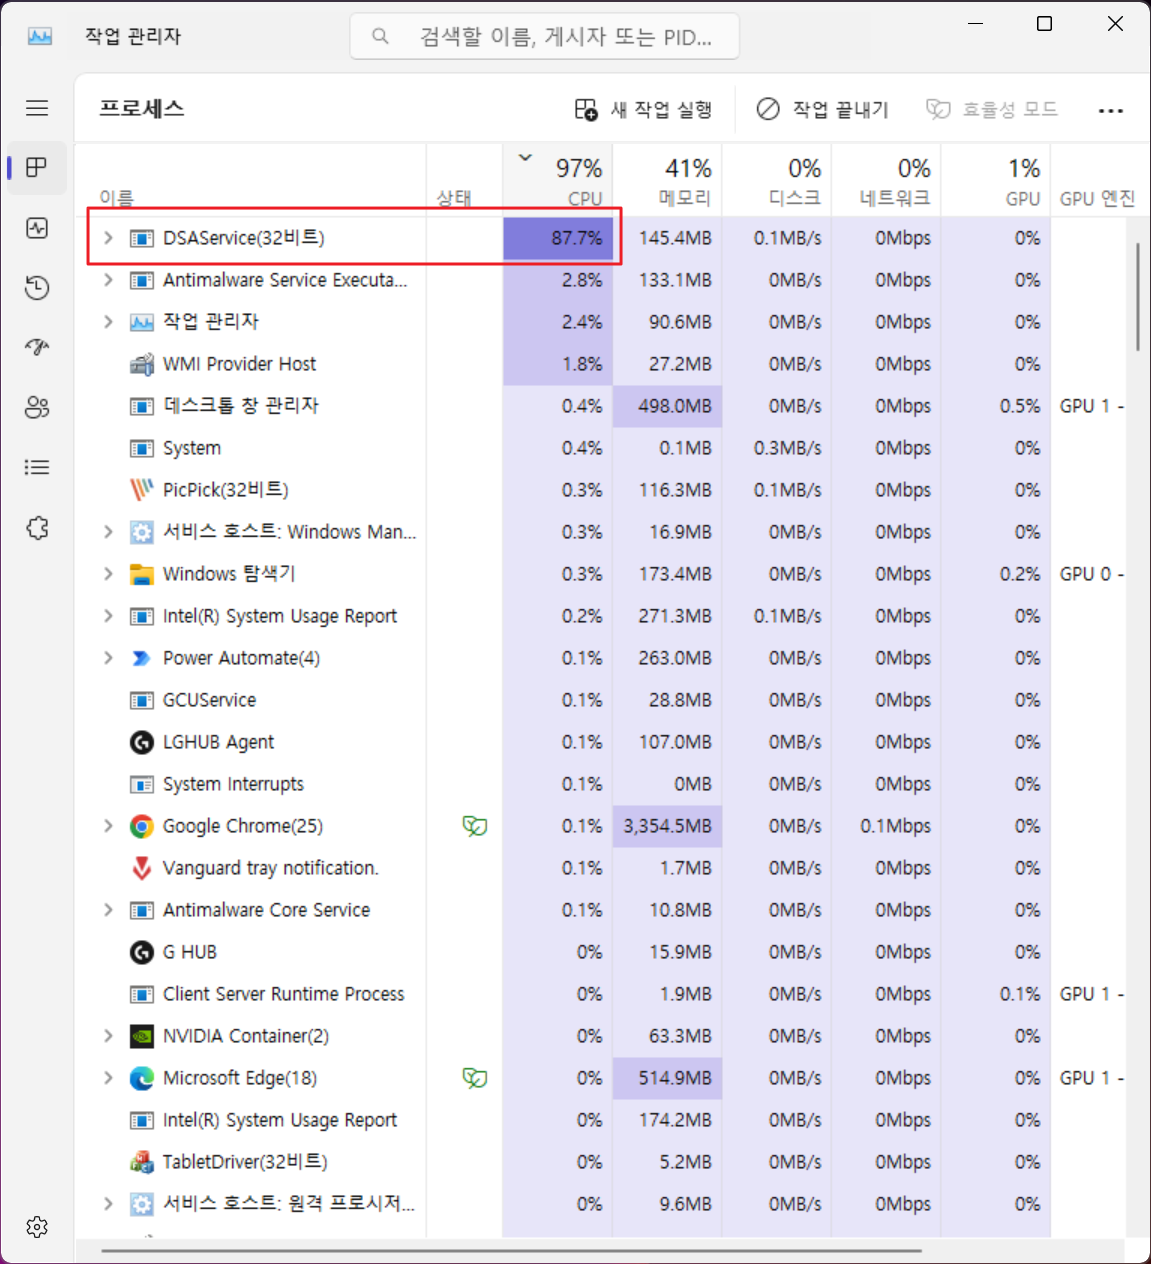Expand Antimalware Core Service group

point(108,910)
